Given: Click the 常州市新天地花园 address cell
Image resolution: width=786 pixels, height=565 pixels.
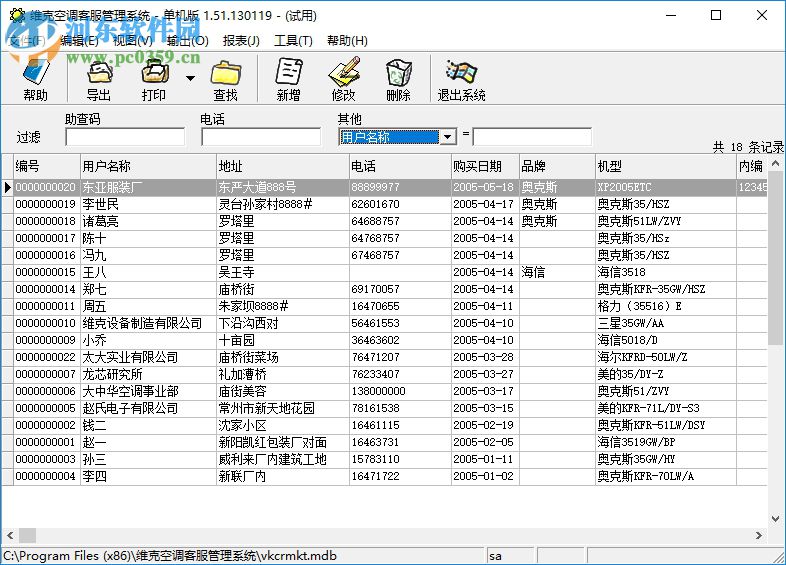Looking at the screenshot, I should coord(283,409).
